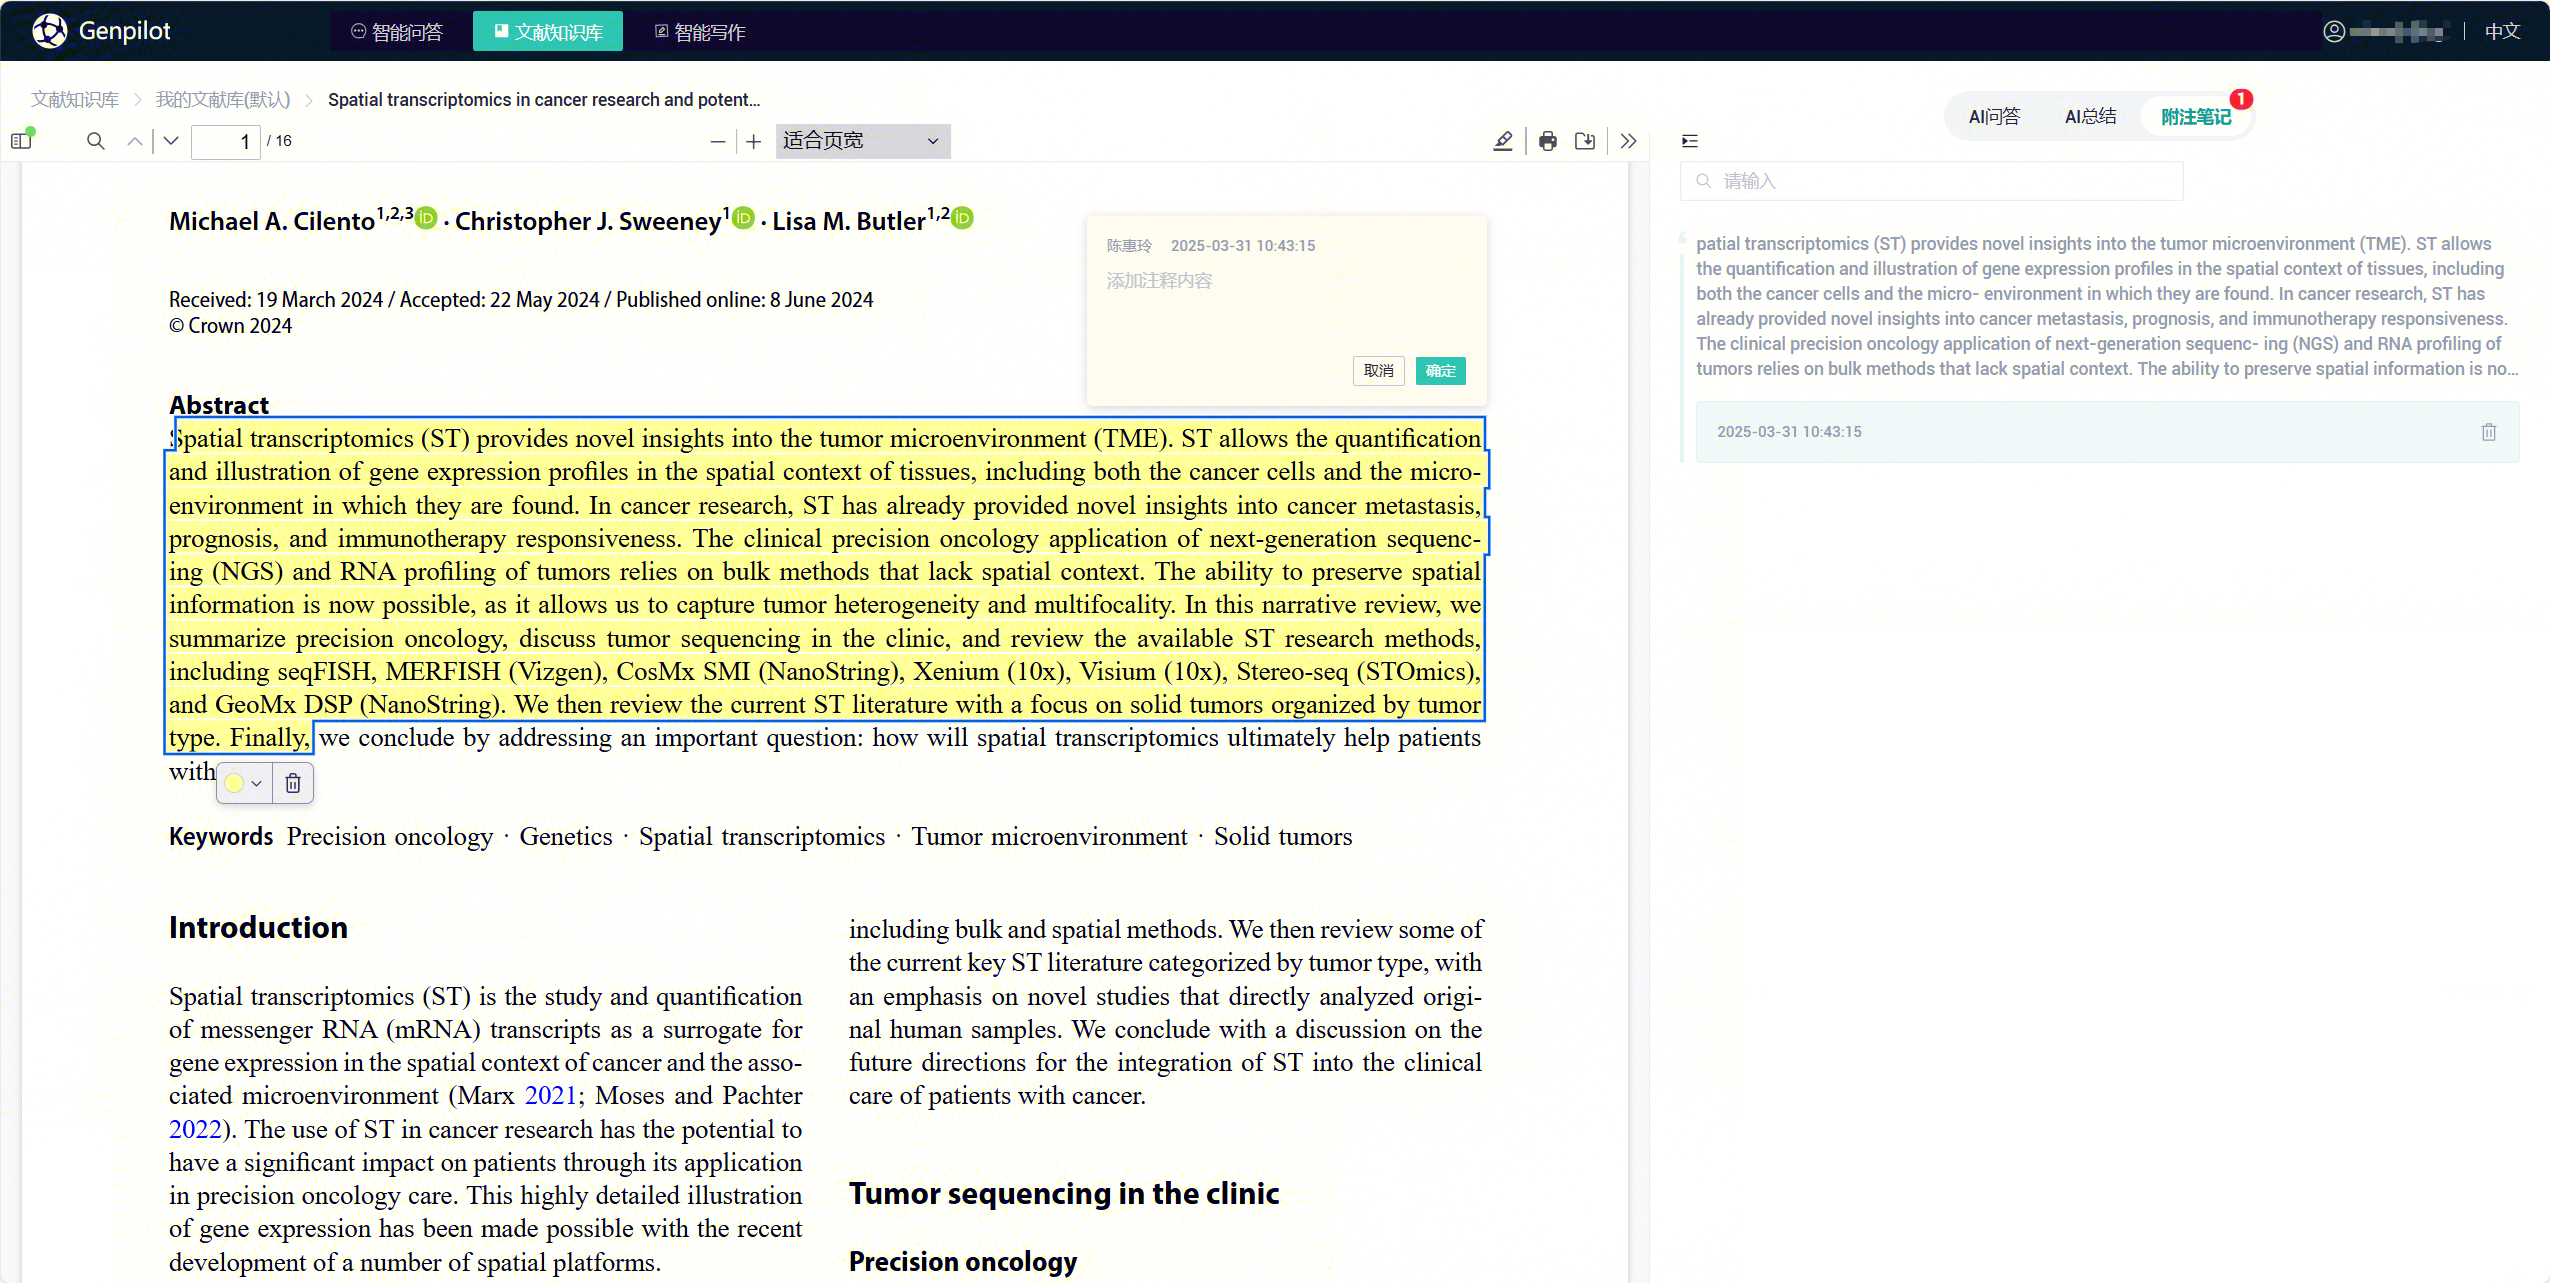Open the user account avatar icon
Viewport: 2550px width, 1283px height.
point(2334,31)
